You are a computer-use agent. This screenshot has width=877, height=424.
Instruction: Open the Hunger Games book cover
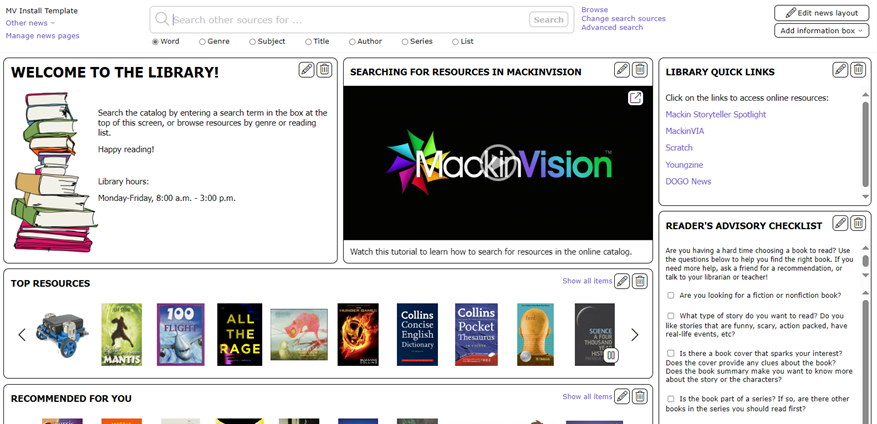tap(358, 335)
